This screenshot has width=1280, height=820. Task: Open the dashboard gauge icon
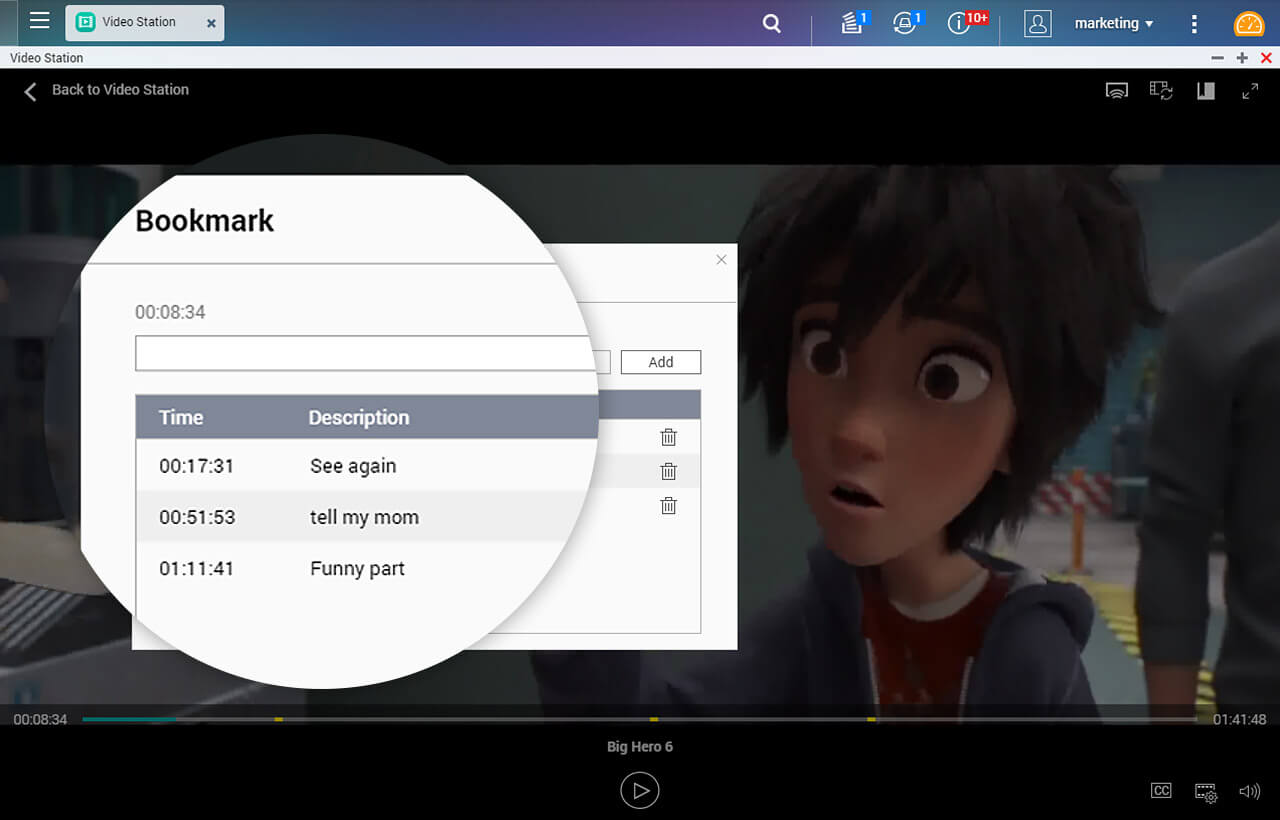[1249, 24]
